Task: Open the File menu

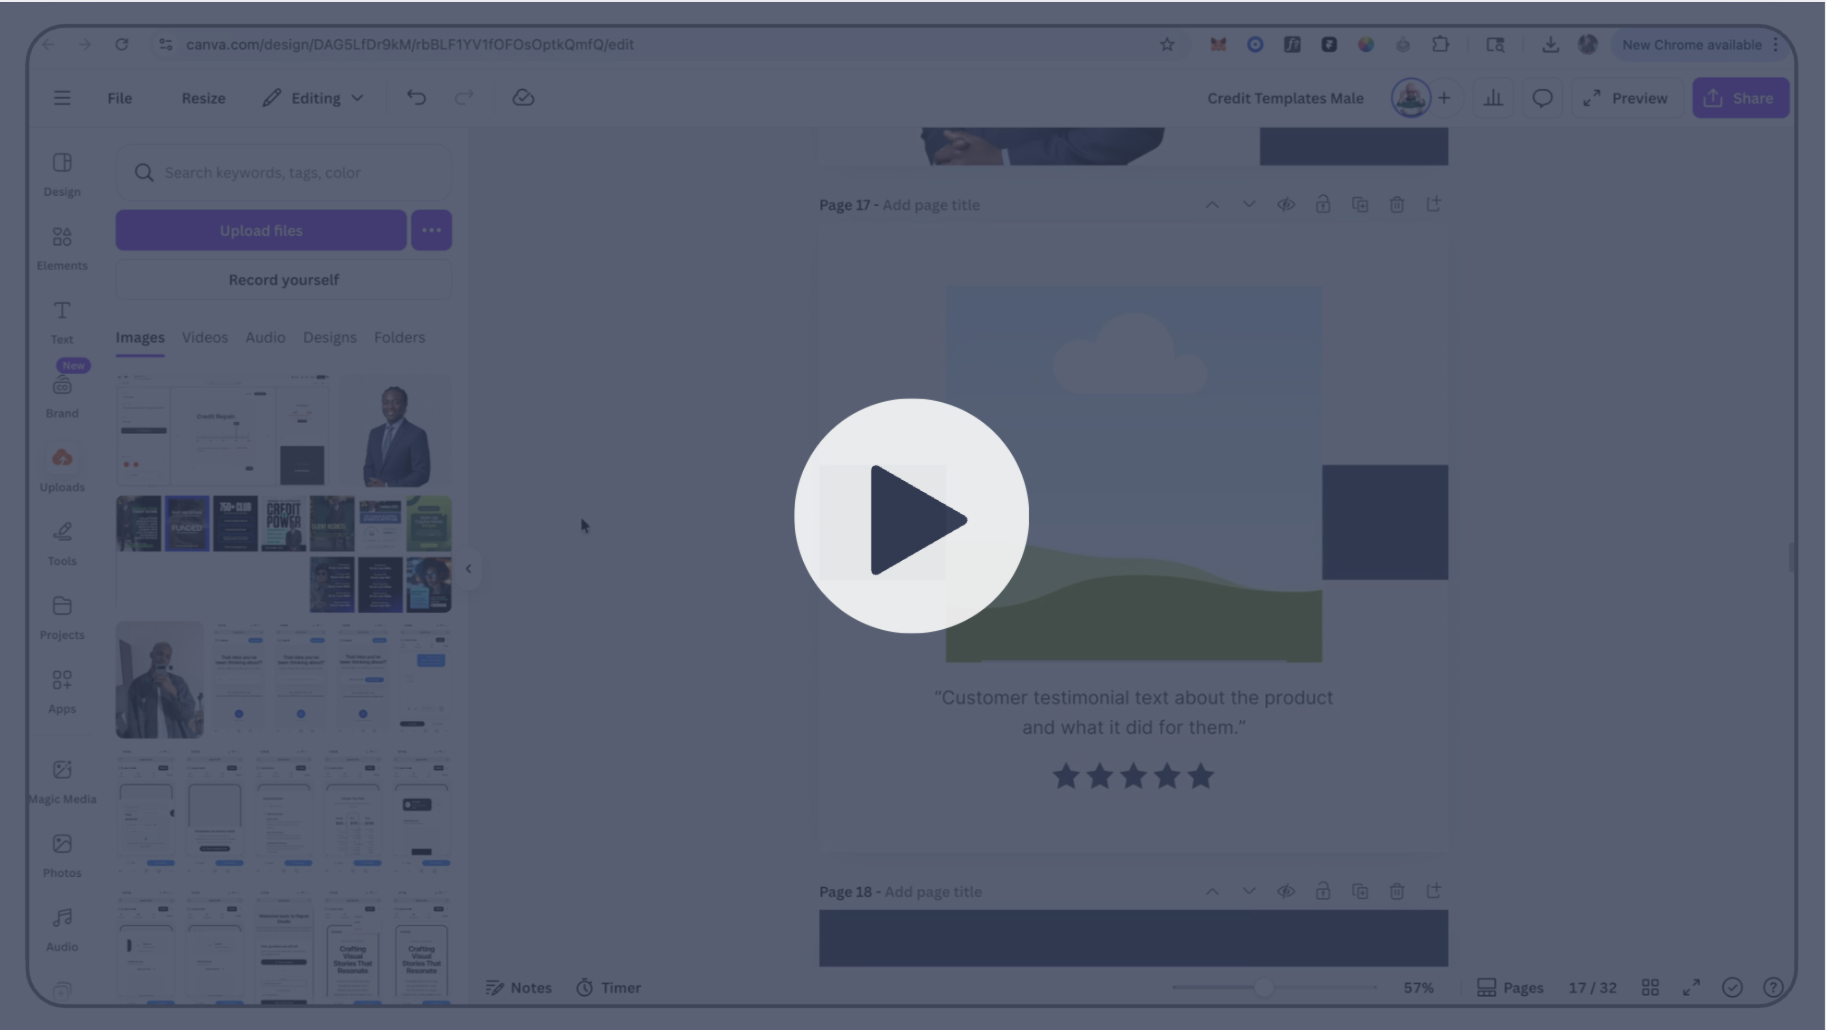Action: [x=119, y=97]
